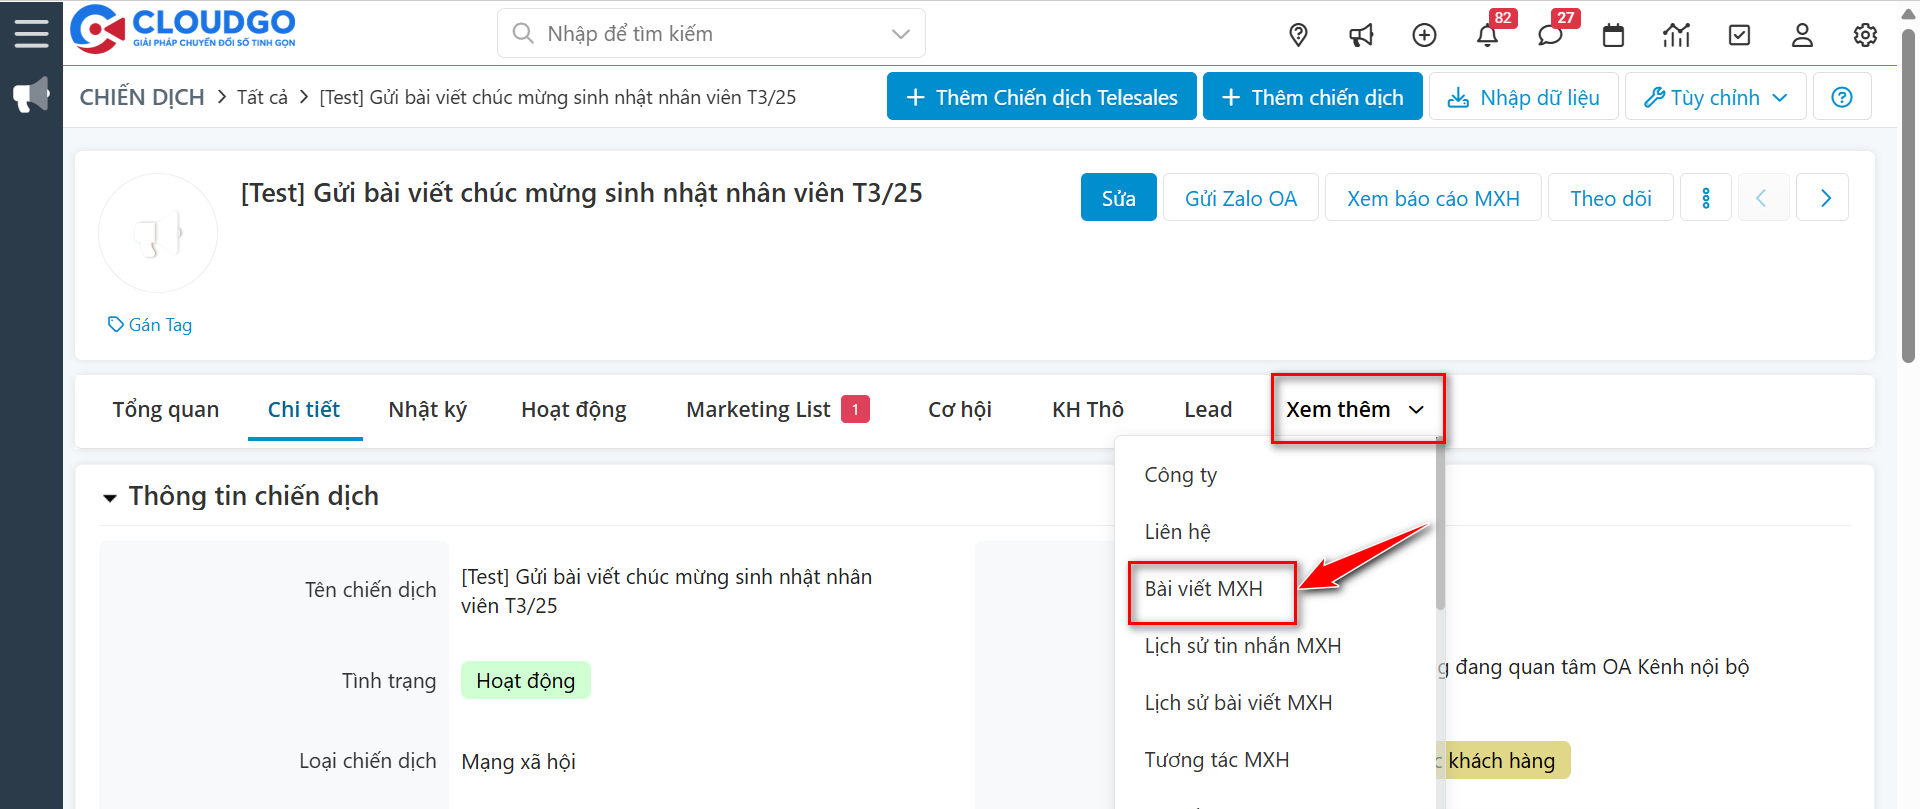Screen dimensions: 1920x809
Task: Open the hamburger menu in sidebar
Action: pos(31,33)
